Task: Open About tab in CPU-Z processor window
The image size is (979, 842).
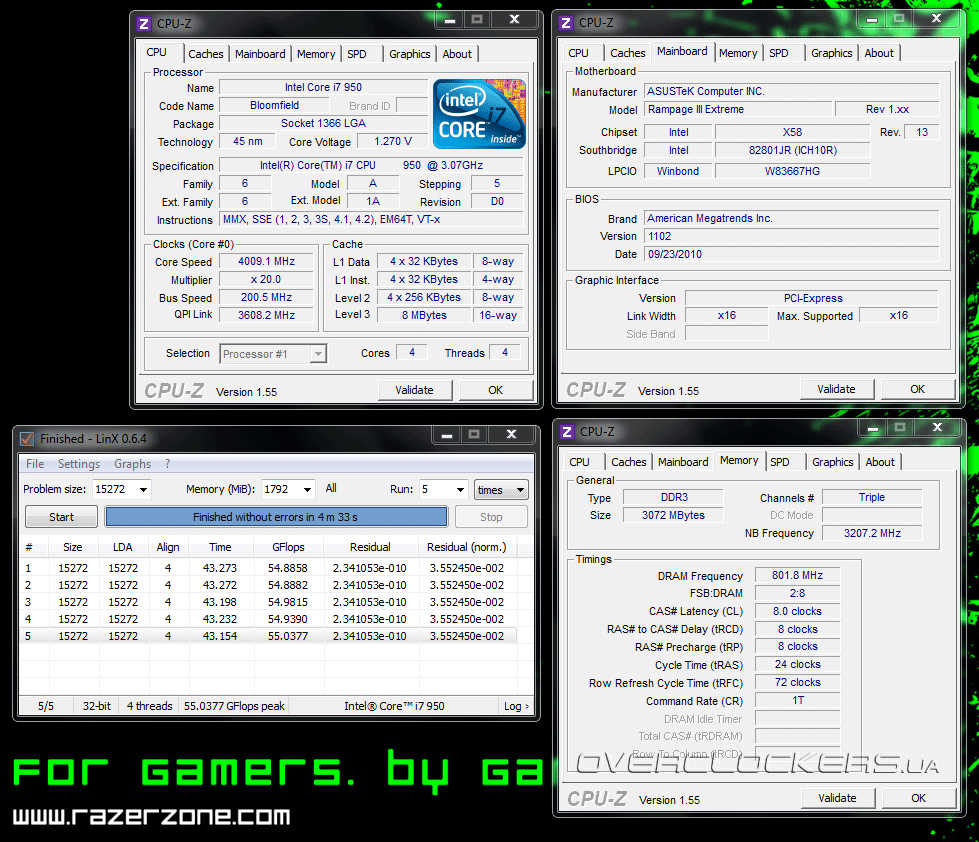Action: (x=457, y=54)
